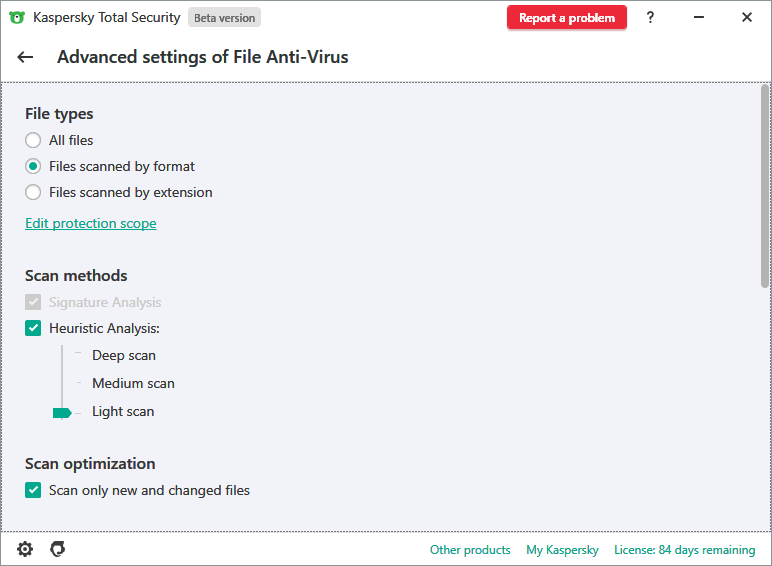Viewport: 772px width, 566px height.
Task: Select Files scanned by extension
Action: 33,192
